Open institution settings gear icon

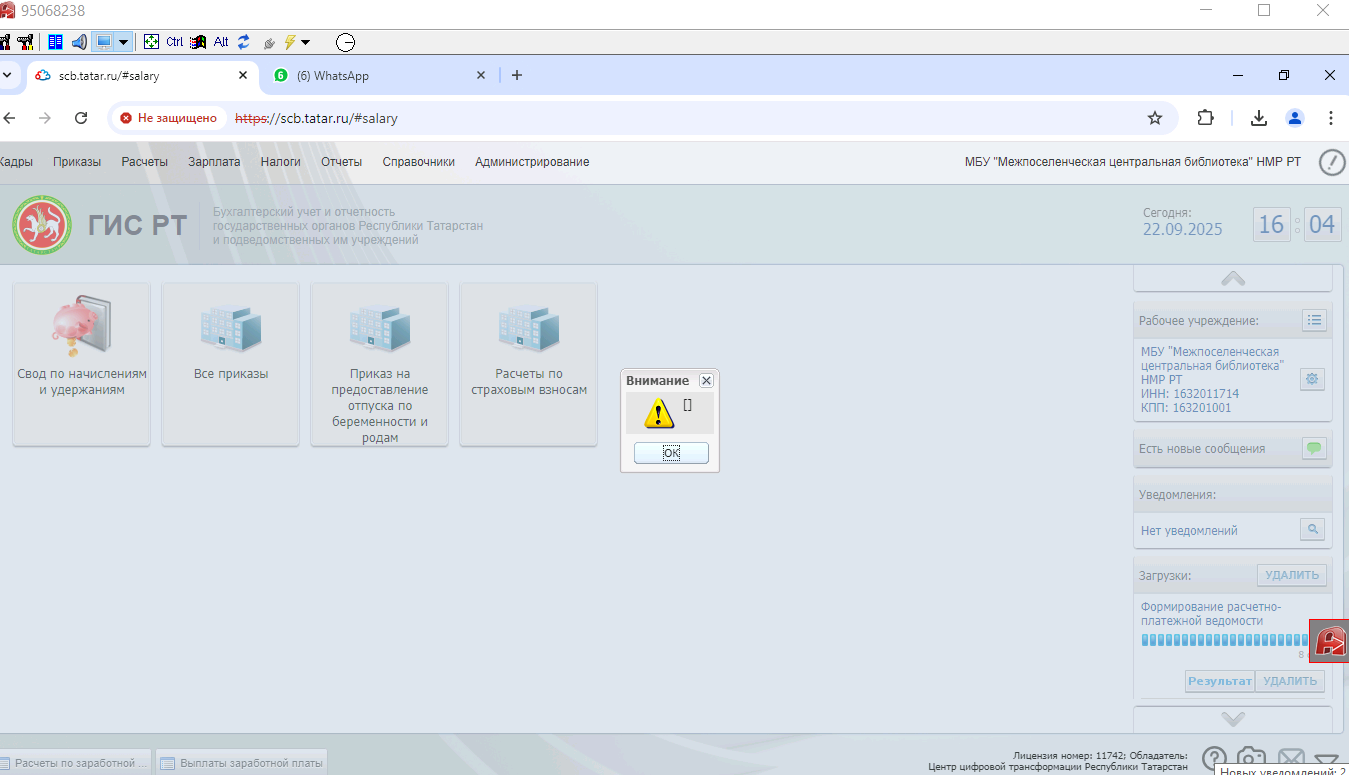(1313, 380)
